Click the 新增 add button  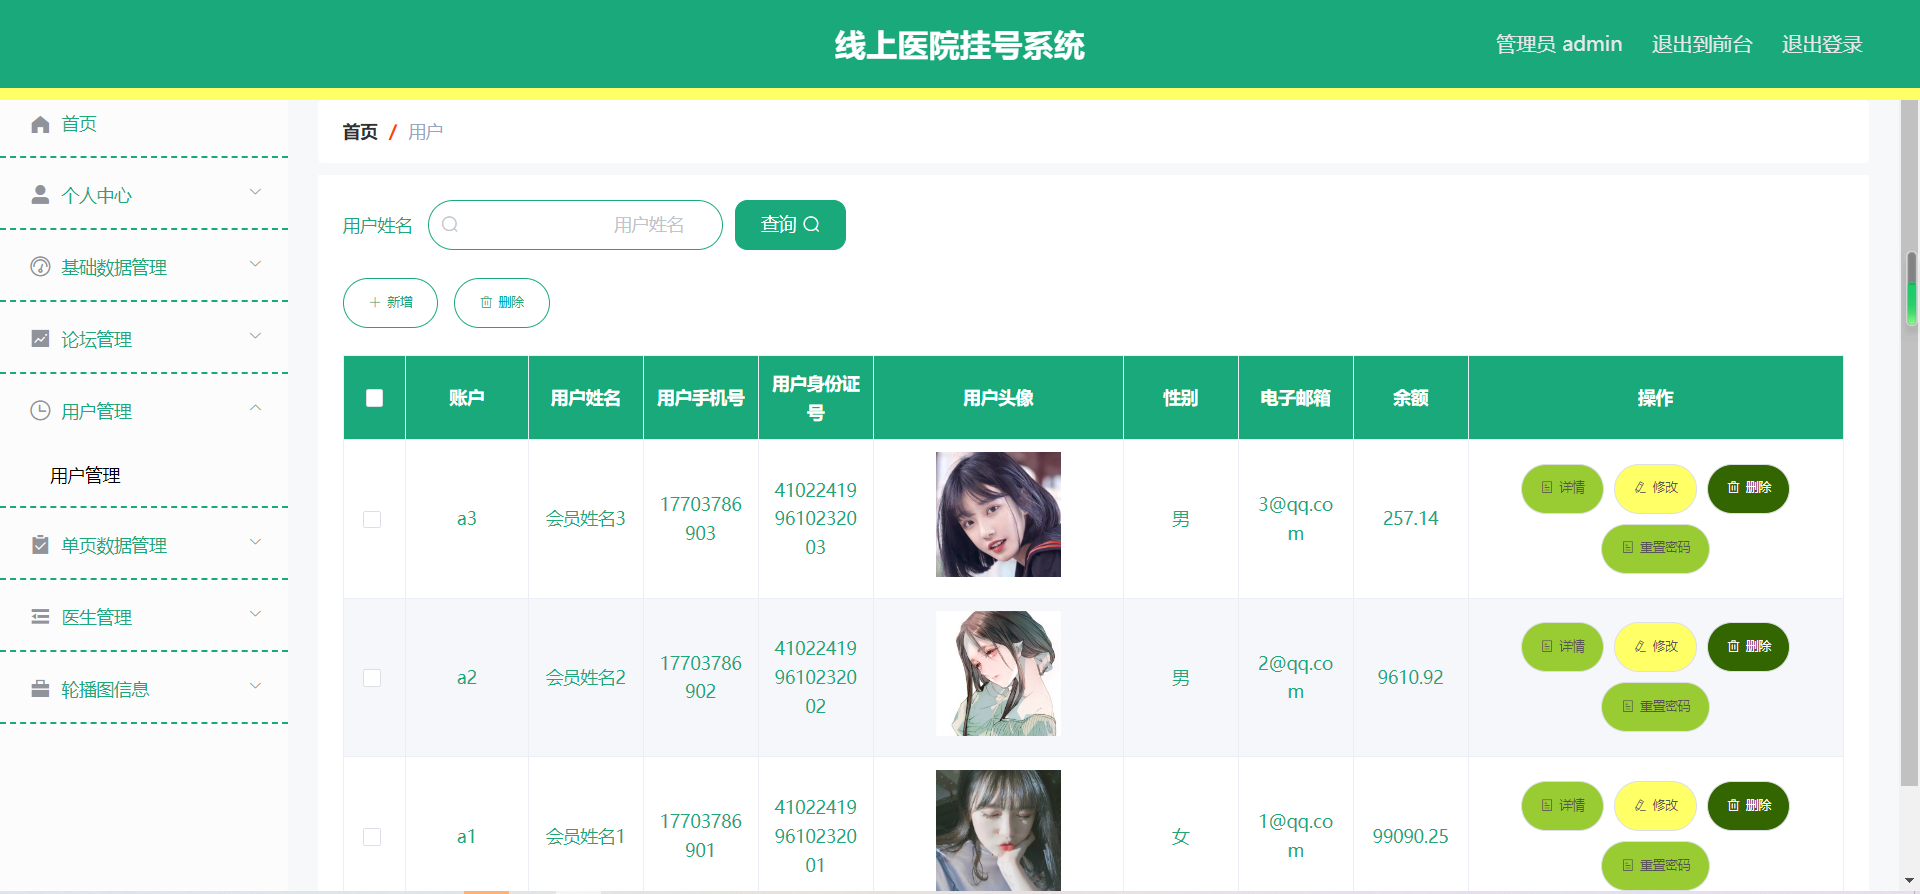[390, 303]
